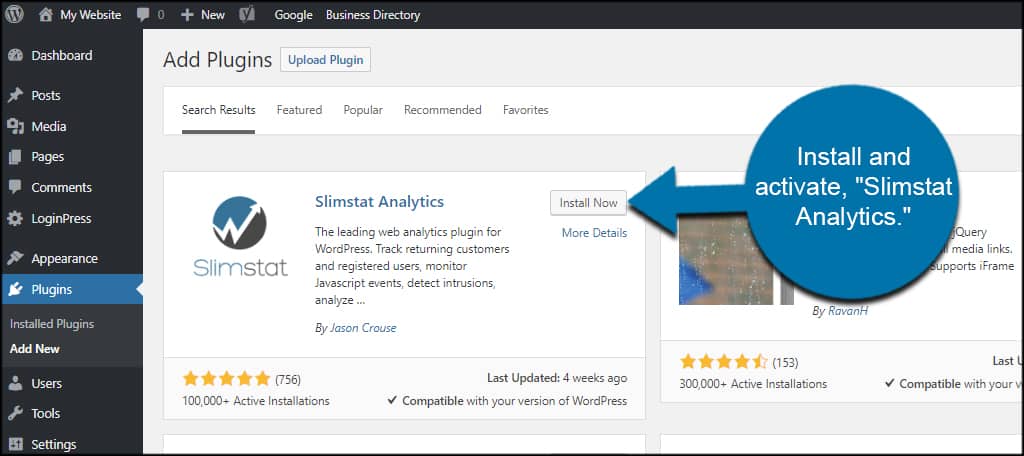Open the Yoast SEO icon in admin bar
This screenshot has height=456, width=1024.
tap(247, 15)
